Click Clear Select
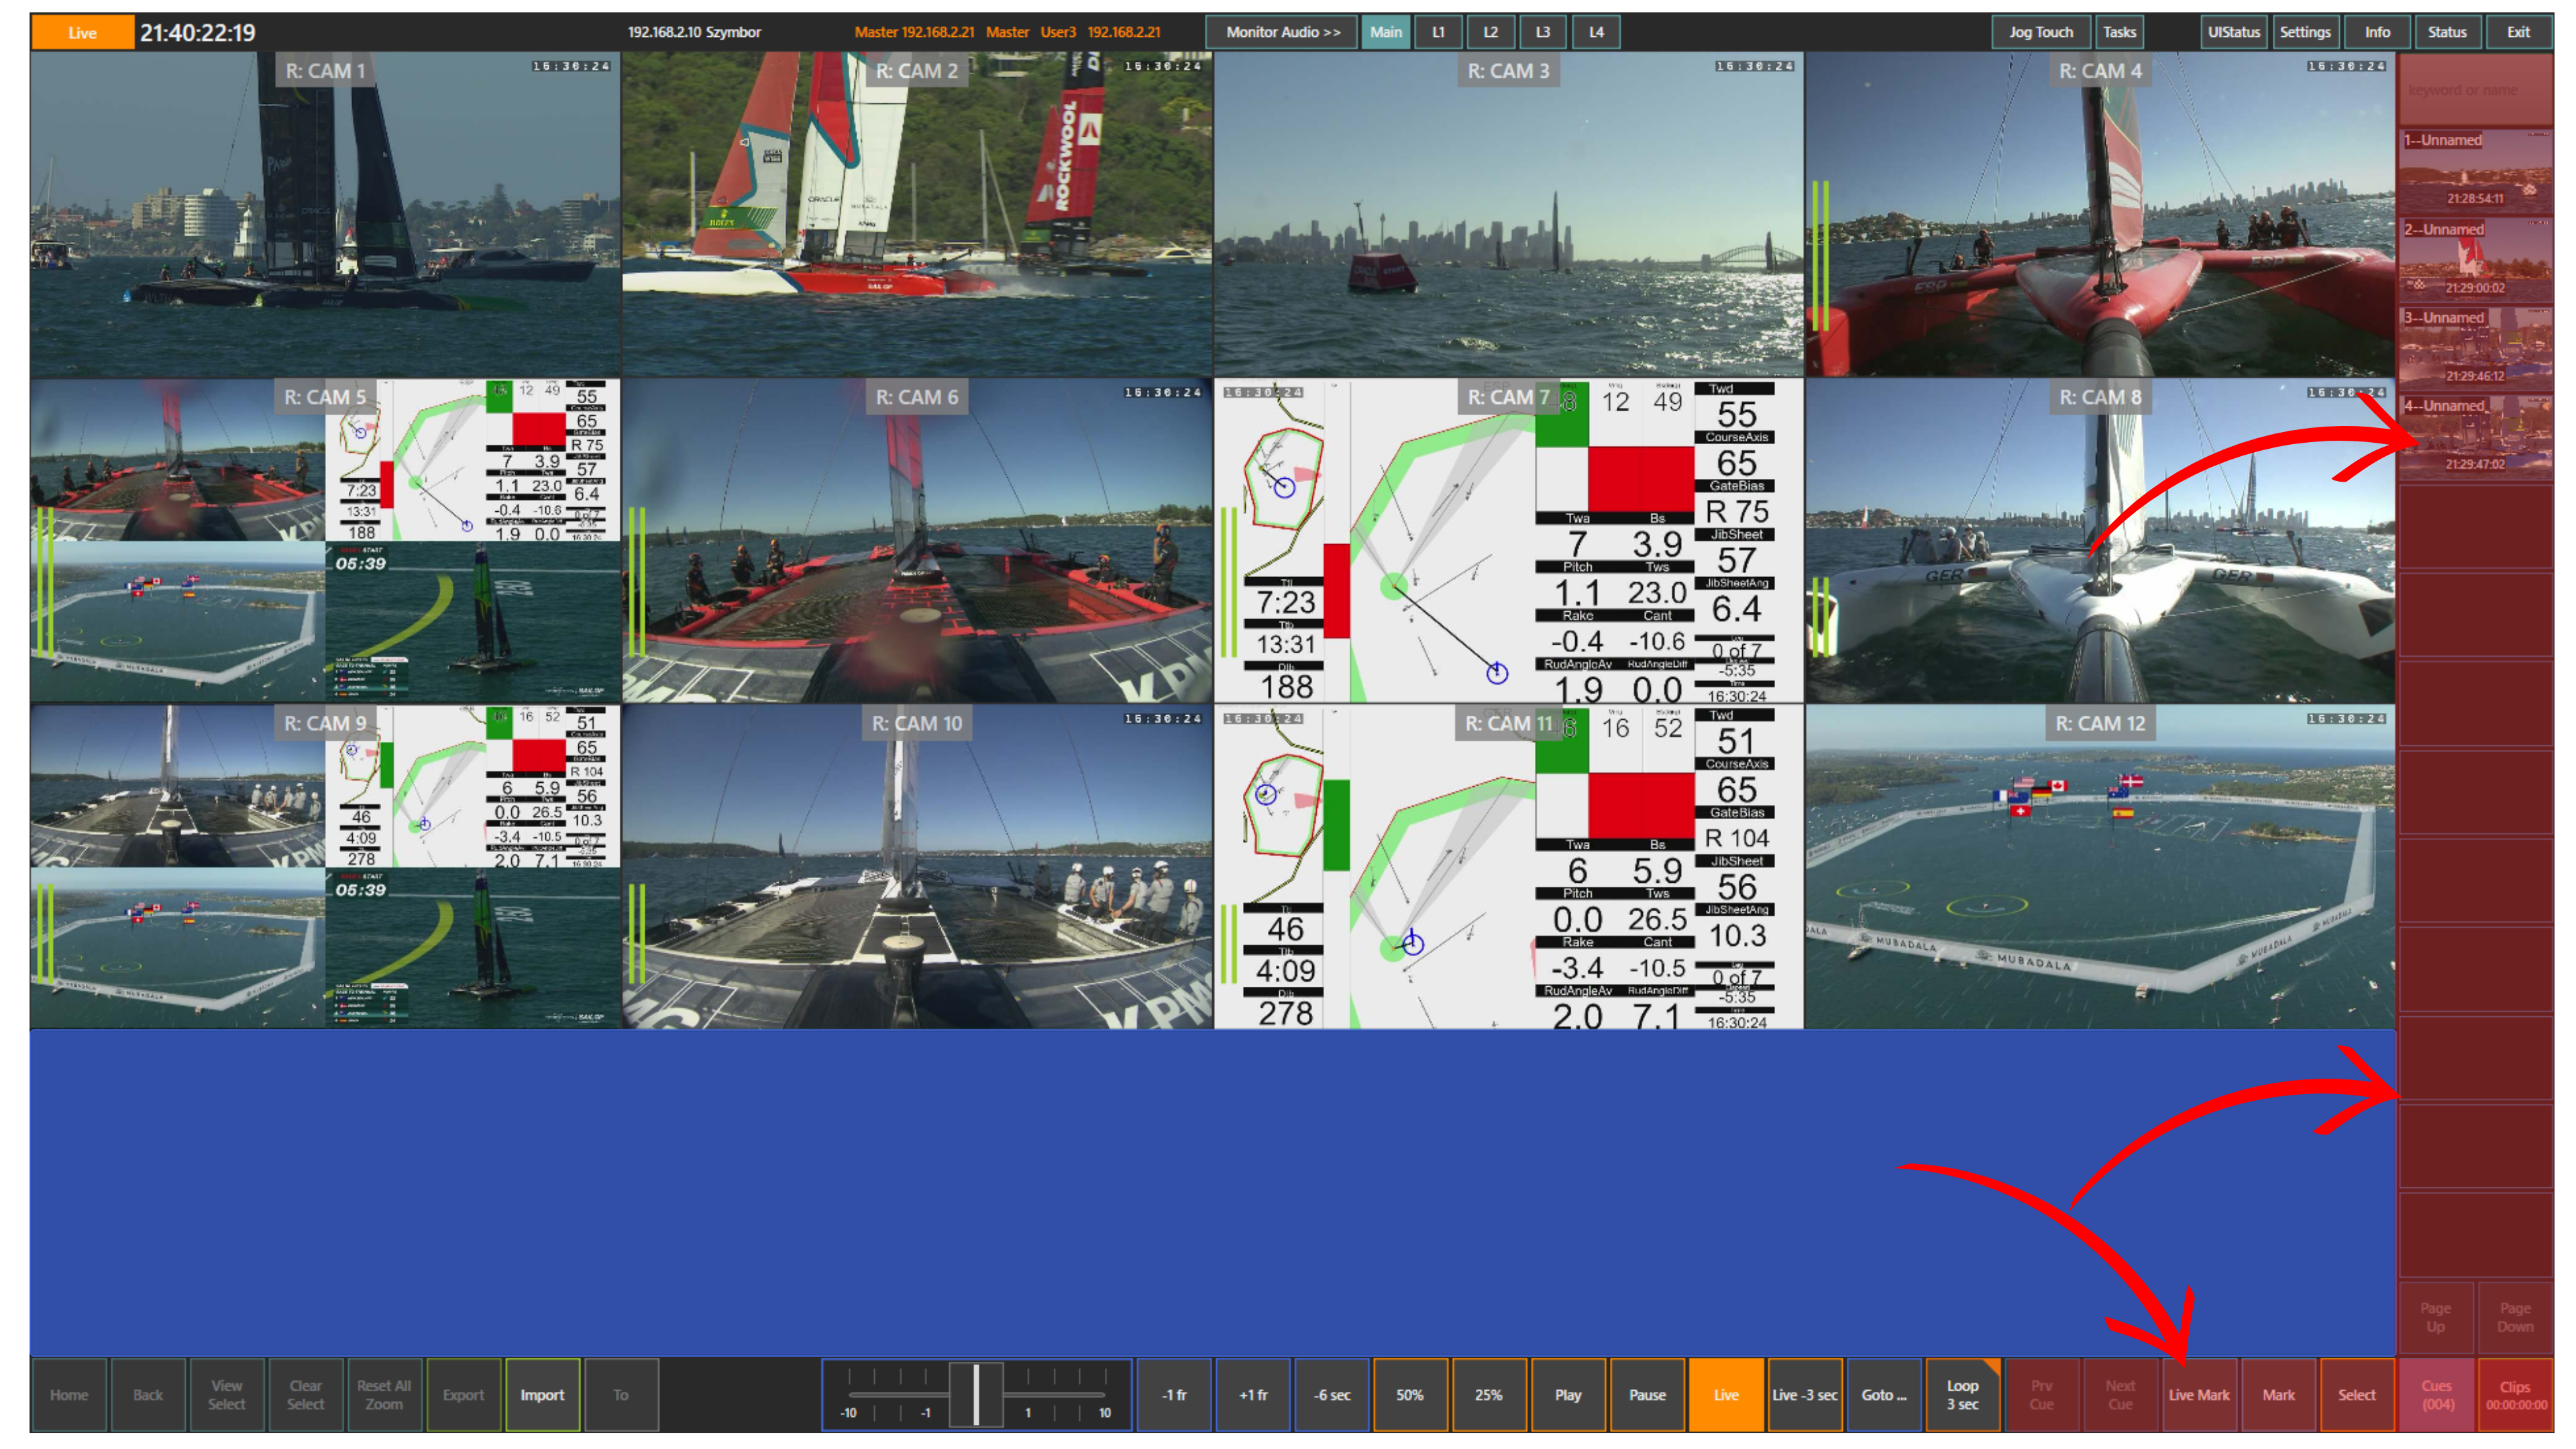The image size is (2576, 1449). 306,1394
